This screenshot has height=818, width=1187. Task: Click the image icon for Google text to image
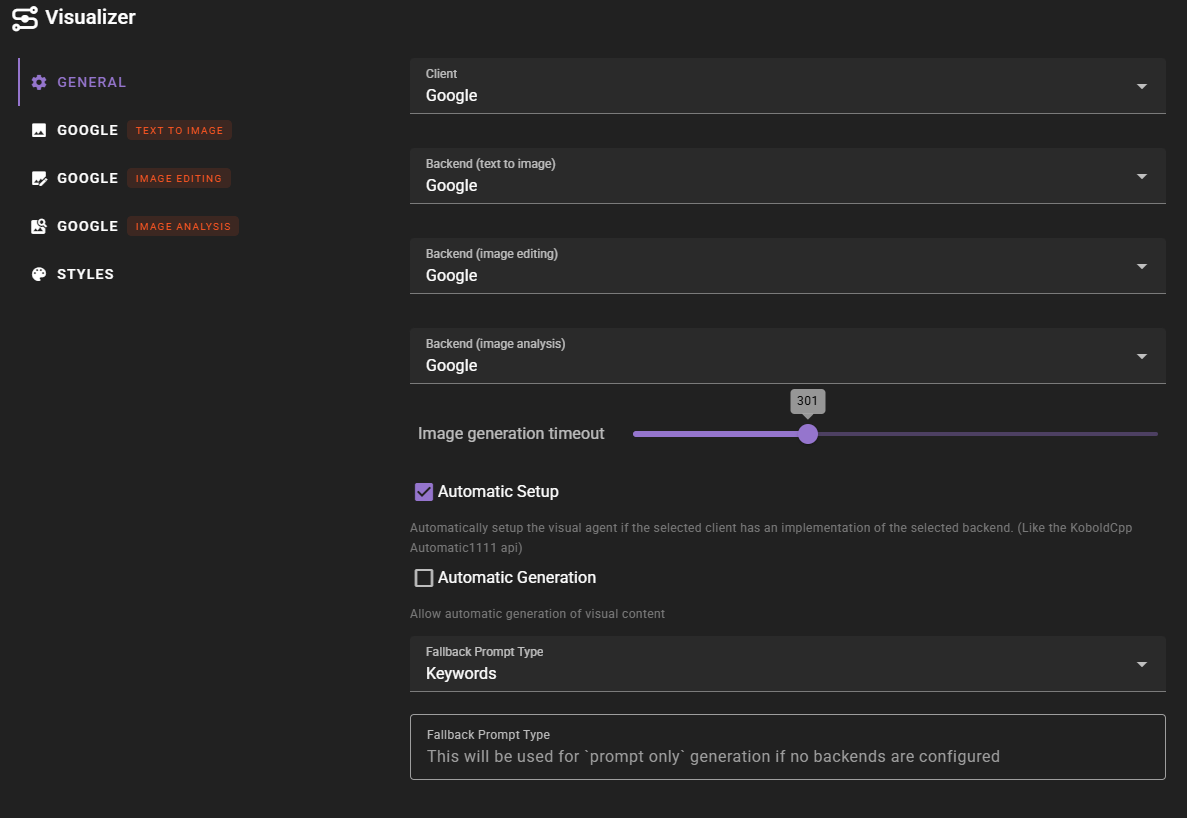tap(39, 130)
